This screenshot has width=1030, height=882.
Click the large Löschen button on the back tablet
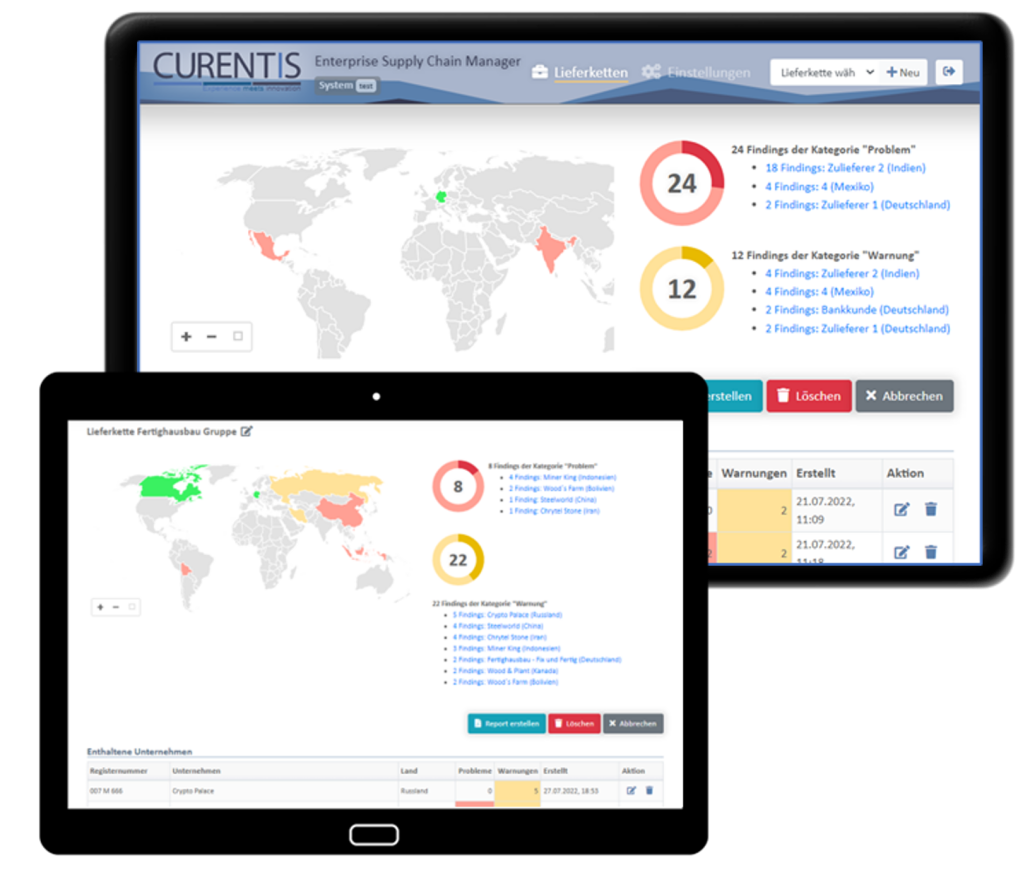[809, 396]
